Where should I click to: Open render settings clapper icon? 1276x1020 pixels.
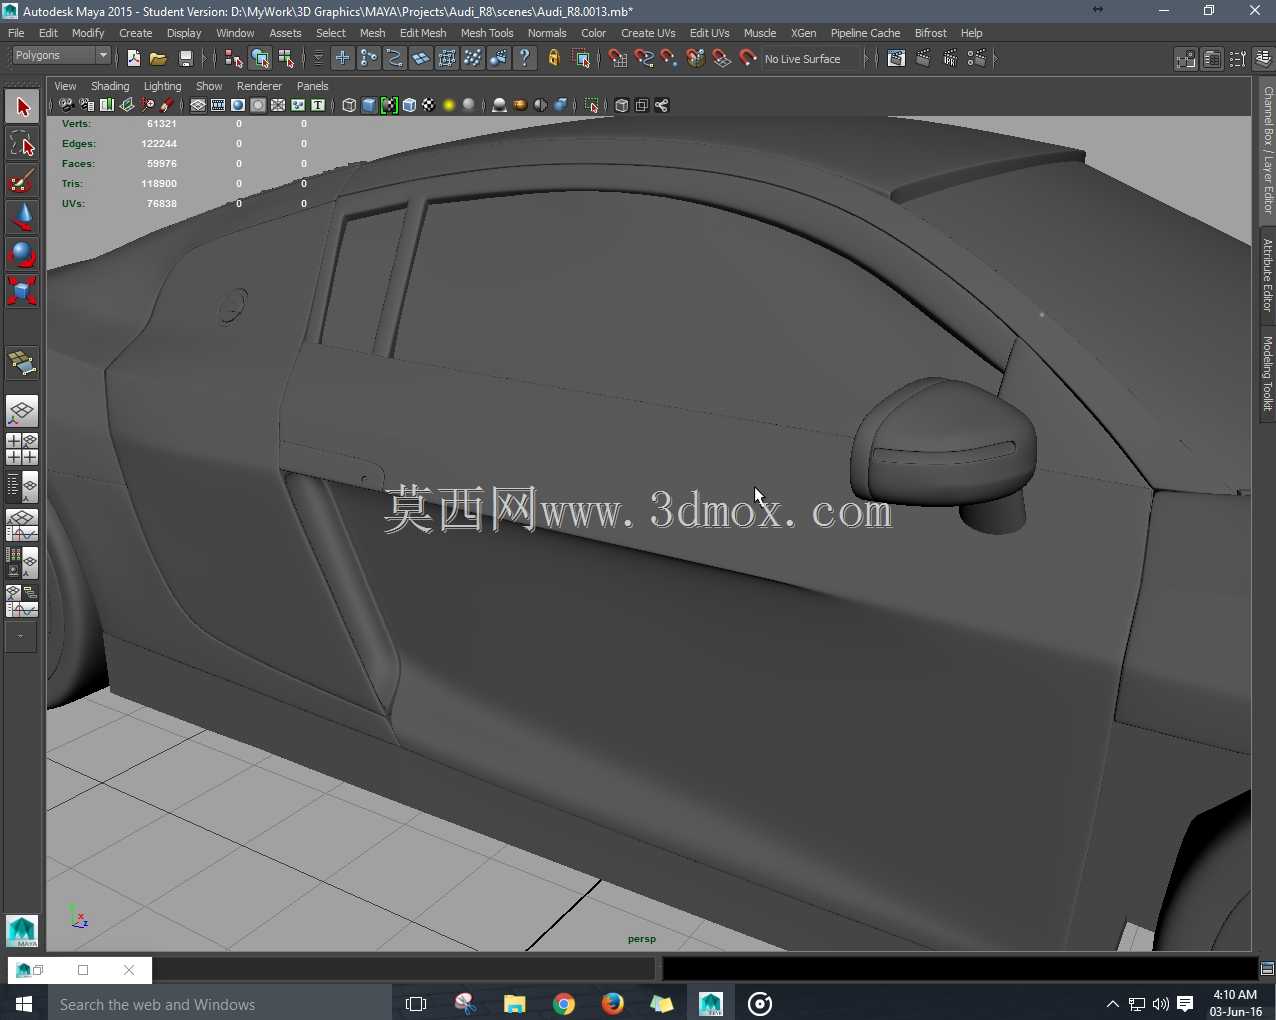coord(976,59)
